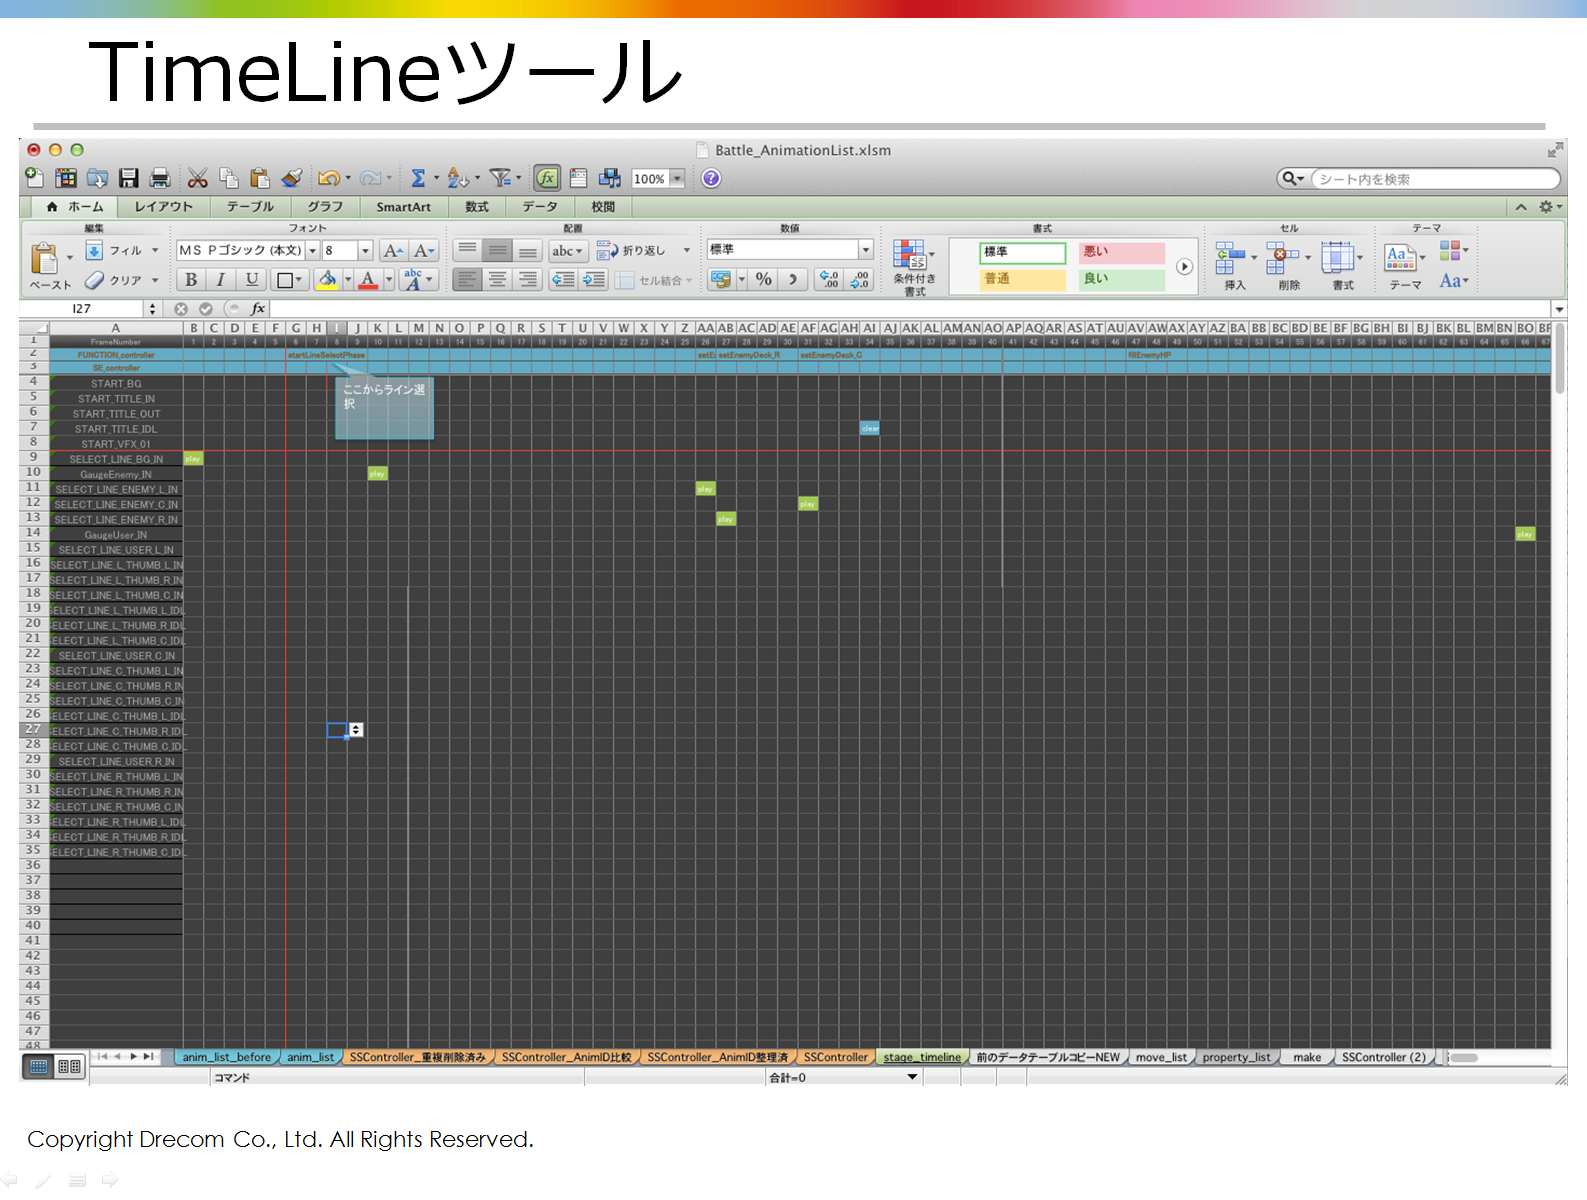The width and height of the screenshot is (1587, 1200).
Task: Apply the 悪い cell style
Action: 1122,252
